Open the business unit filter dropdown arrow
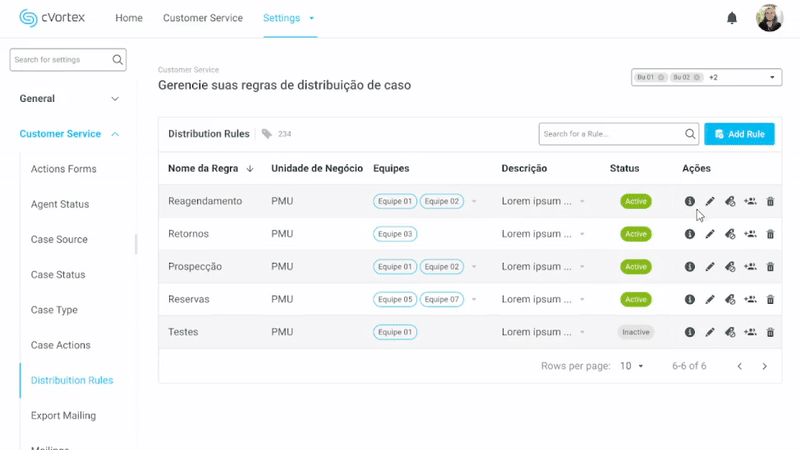This screenshot has height=450, width=800. point(772,78)
